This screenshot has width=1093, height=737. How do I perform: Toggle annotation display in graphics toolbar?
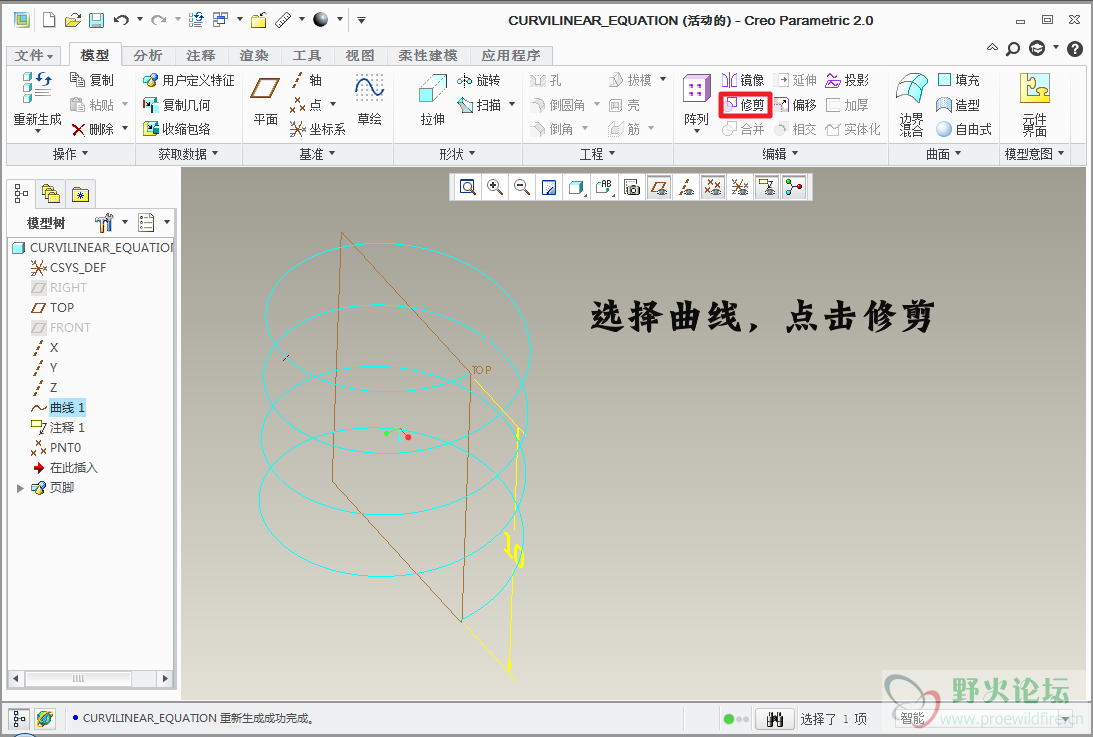[767, 187]
